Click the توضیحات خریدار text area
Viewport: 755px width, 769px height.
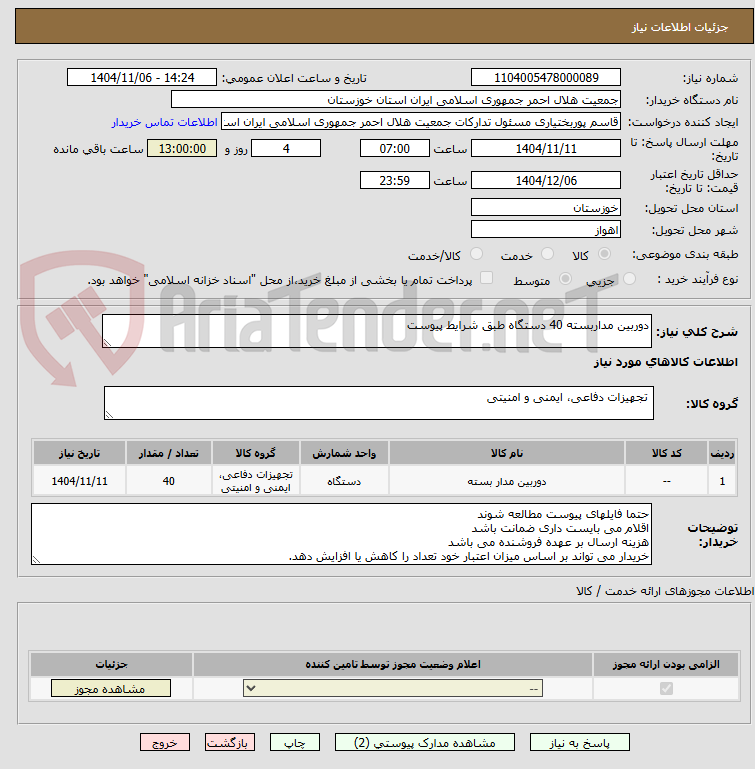click(x=341, y=534)
